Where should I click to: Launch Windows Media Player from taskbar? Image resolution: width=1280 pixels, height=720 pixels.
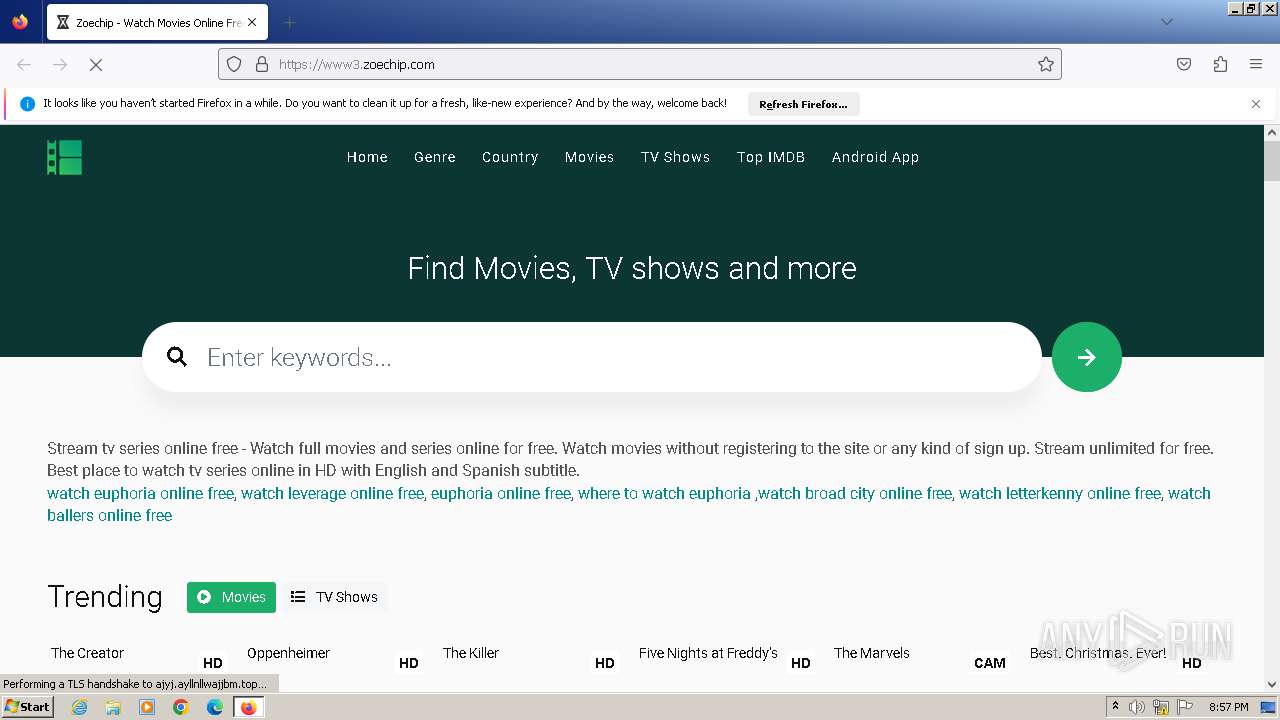coord(147,707)
